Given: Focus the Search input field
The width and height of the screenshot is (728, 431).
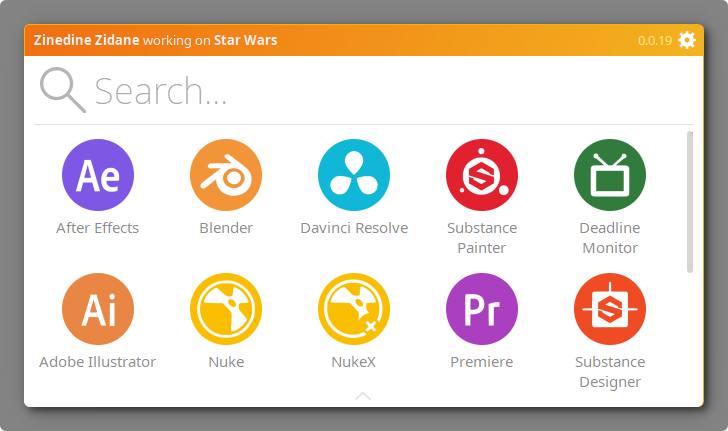Looking at the screenshot, I should click(x=380, y=91).
